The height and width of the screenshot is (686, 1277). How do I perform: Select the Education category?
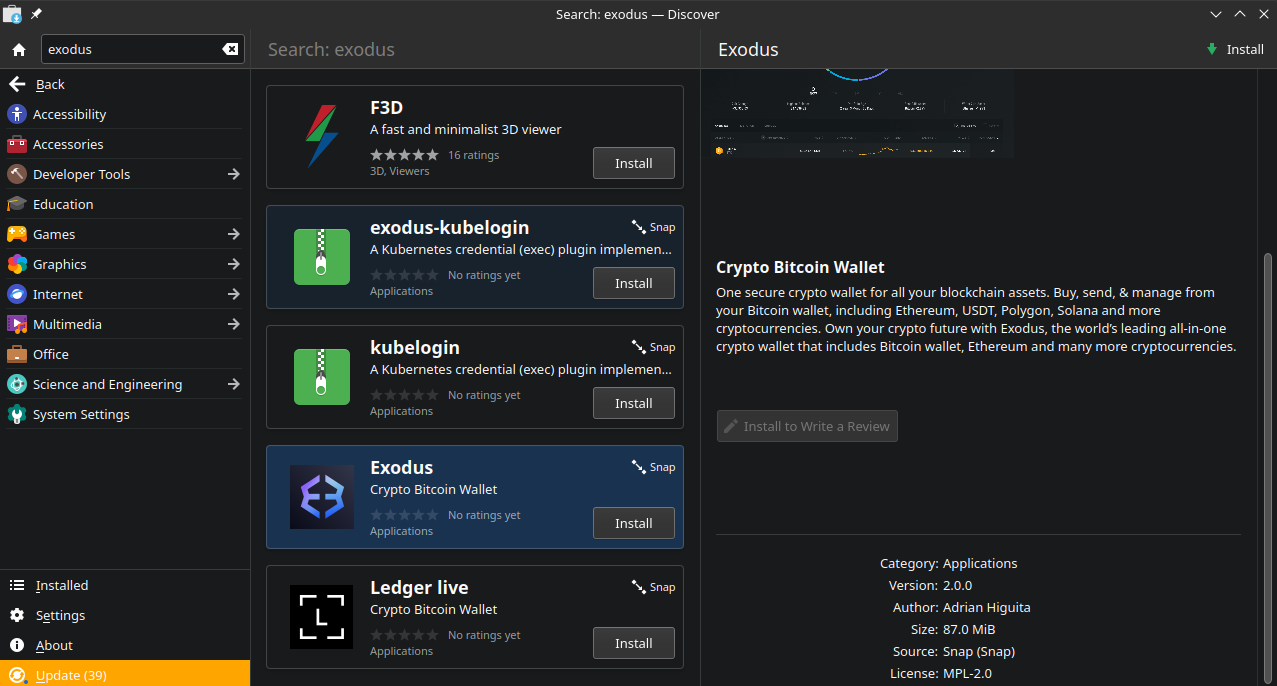tap(125, 204)
